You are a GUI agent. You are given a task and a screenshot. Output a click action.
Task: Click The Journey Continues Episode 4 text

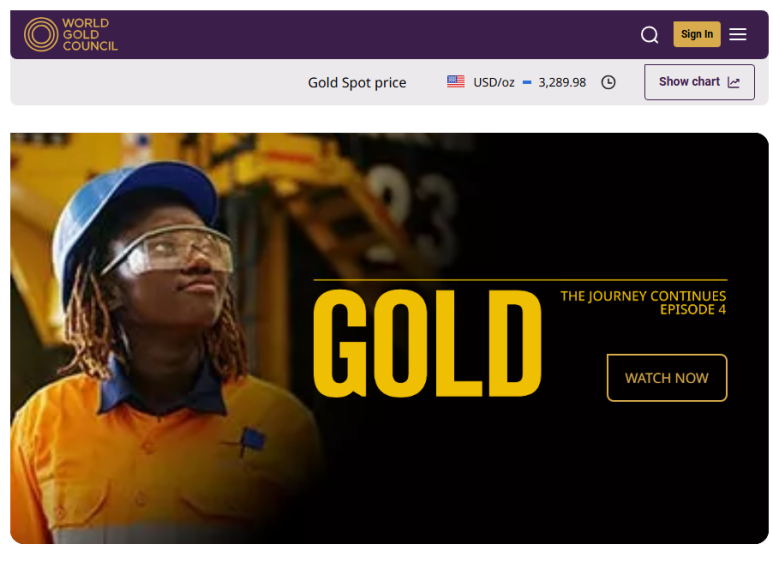(643, 303)
